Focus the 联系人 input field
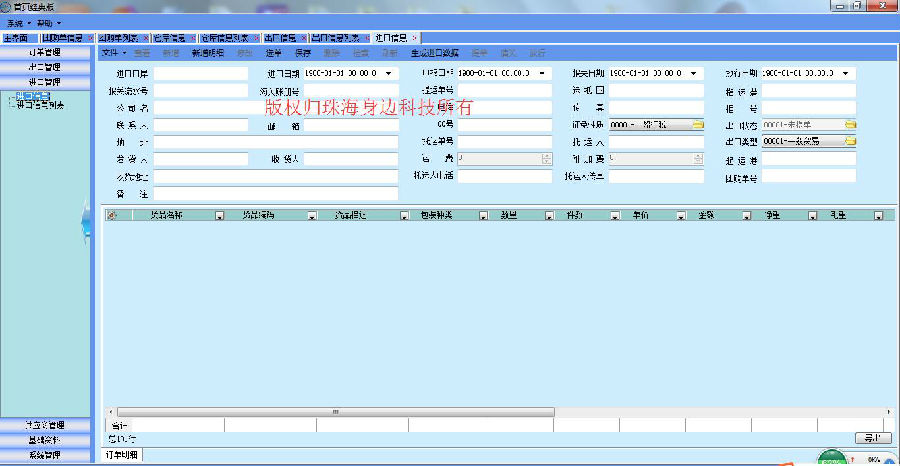 tap(201, 125)
